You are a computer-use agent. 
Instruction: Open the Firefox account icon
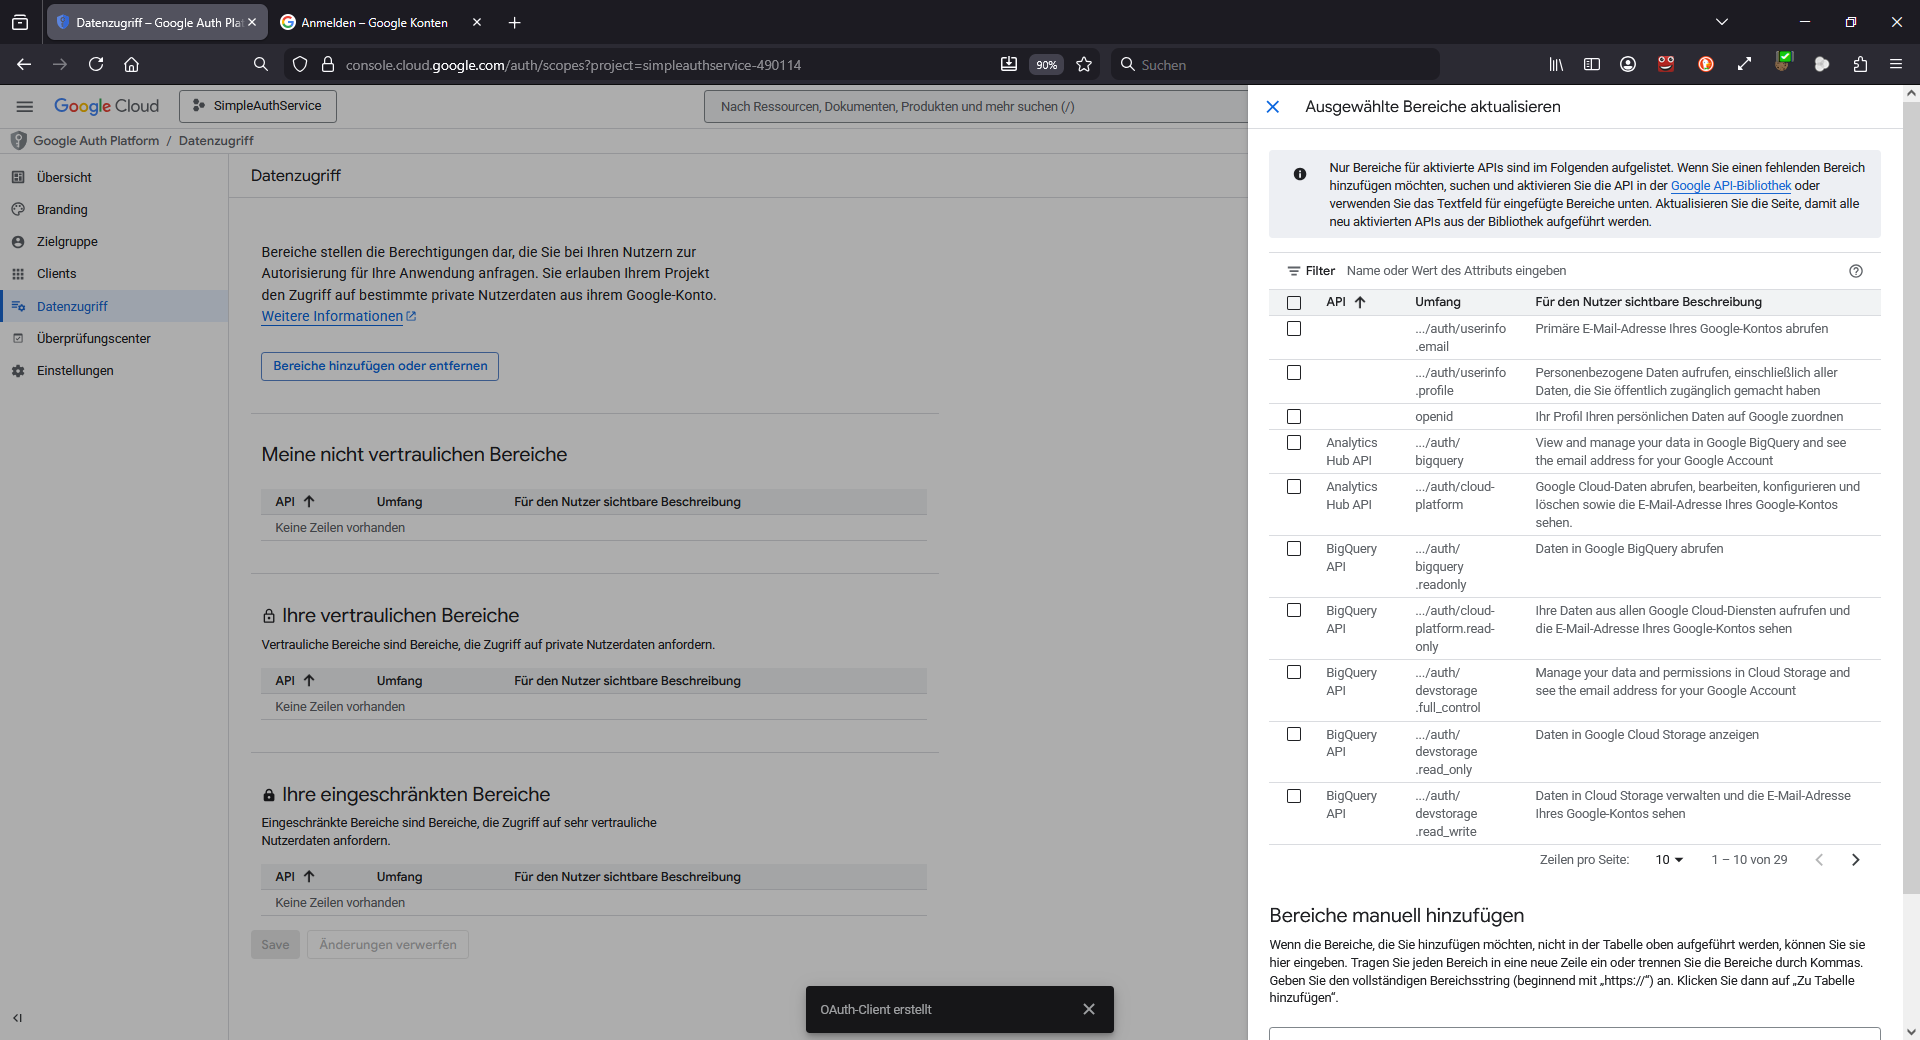pyautogui.click(x=1628, y=64)
